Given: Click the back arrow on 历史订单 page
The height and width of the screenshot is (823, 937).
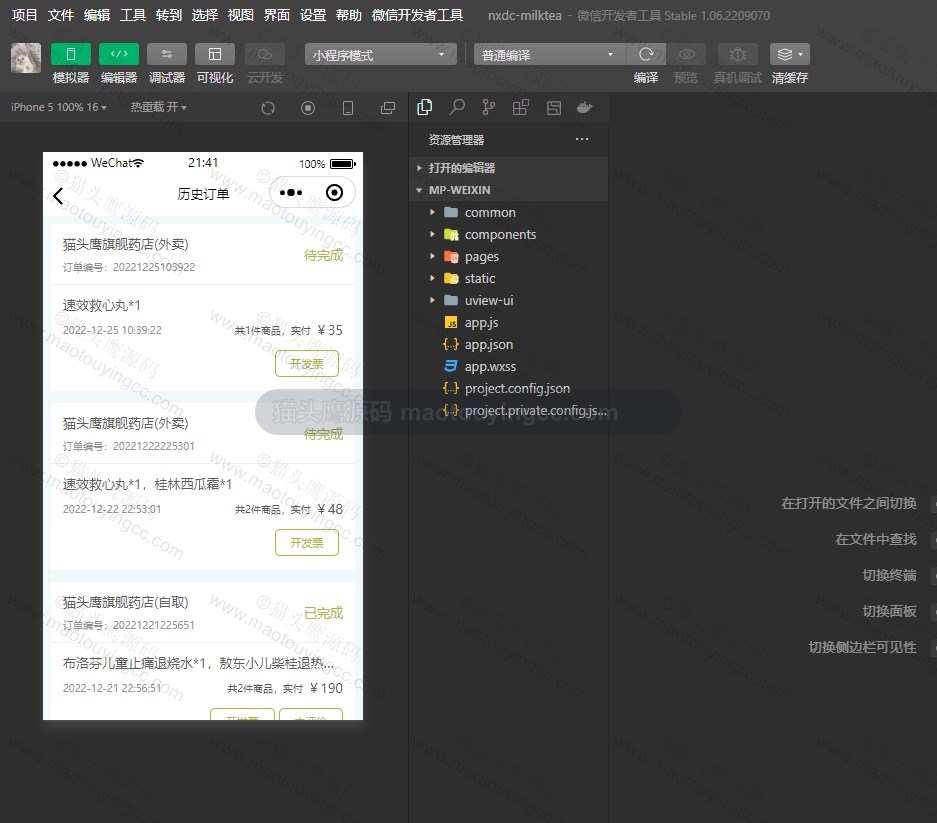Looking at the screenshot, I should [x=58, y=195].
